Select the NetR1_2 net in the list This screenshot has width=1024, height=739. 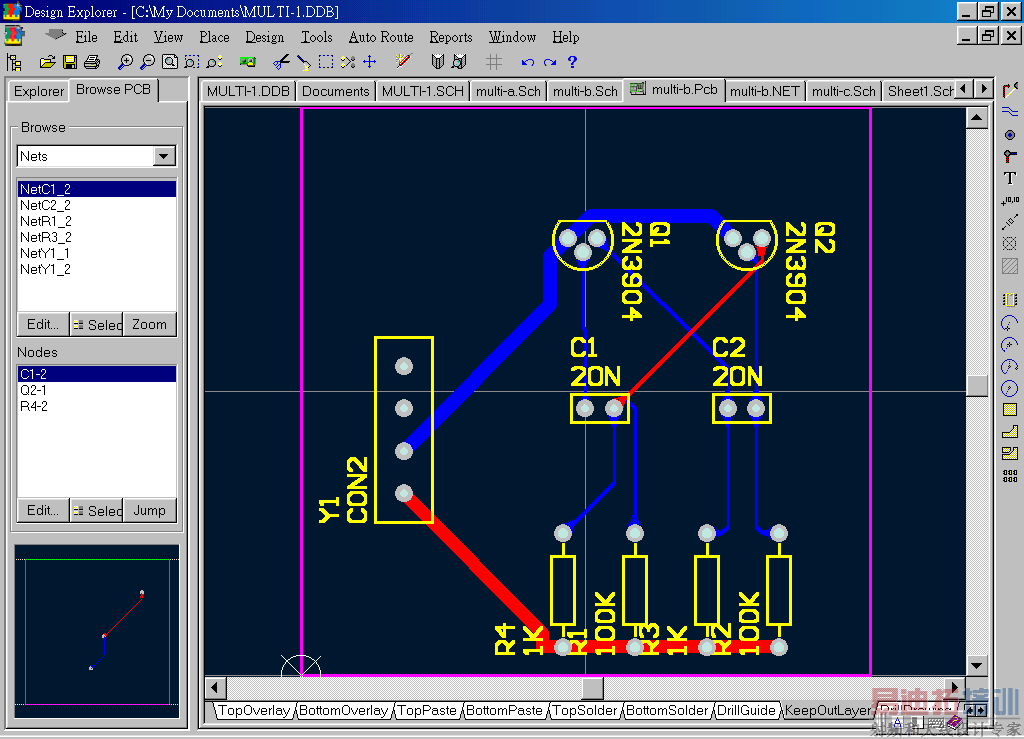click(44, 221)
